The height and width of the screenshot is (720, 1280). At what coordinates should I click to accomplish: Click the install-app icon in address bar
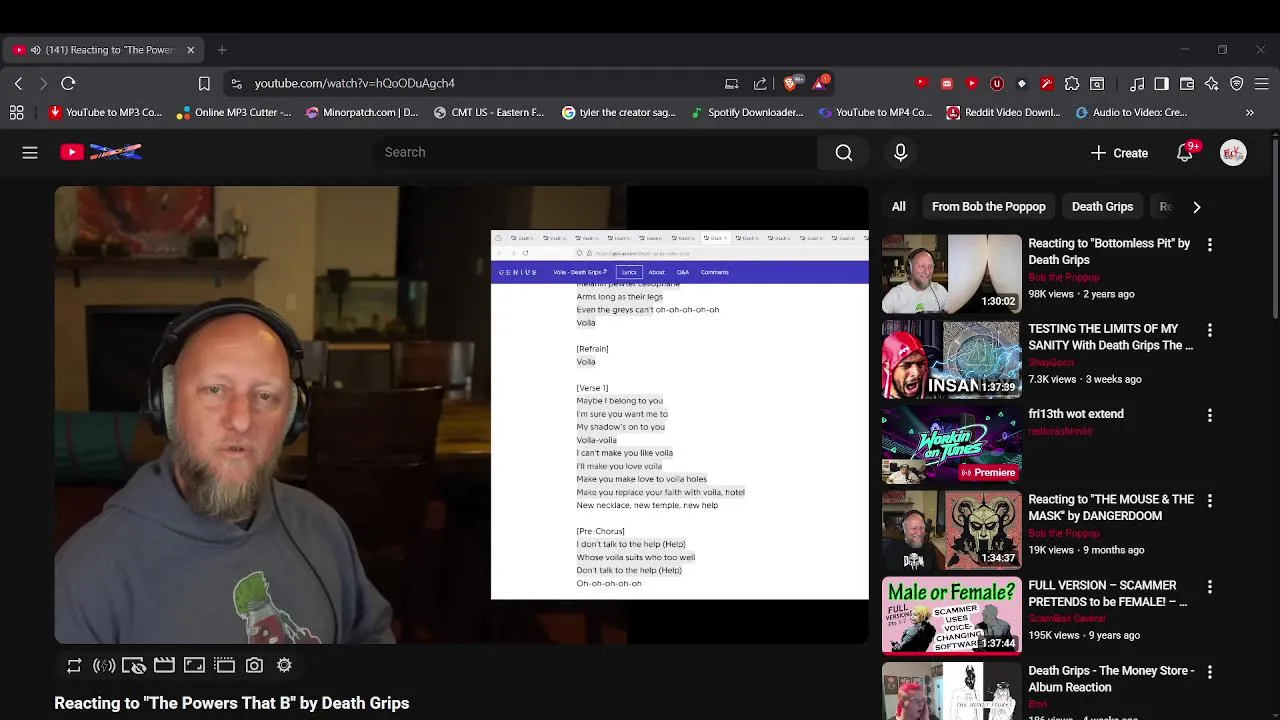pyautogui.click(x=731, y=83)
